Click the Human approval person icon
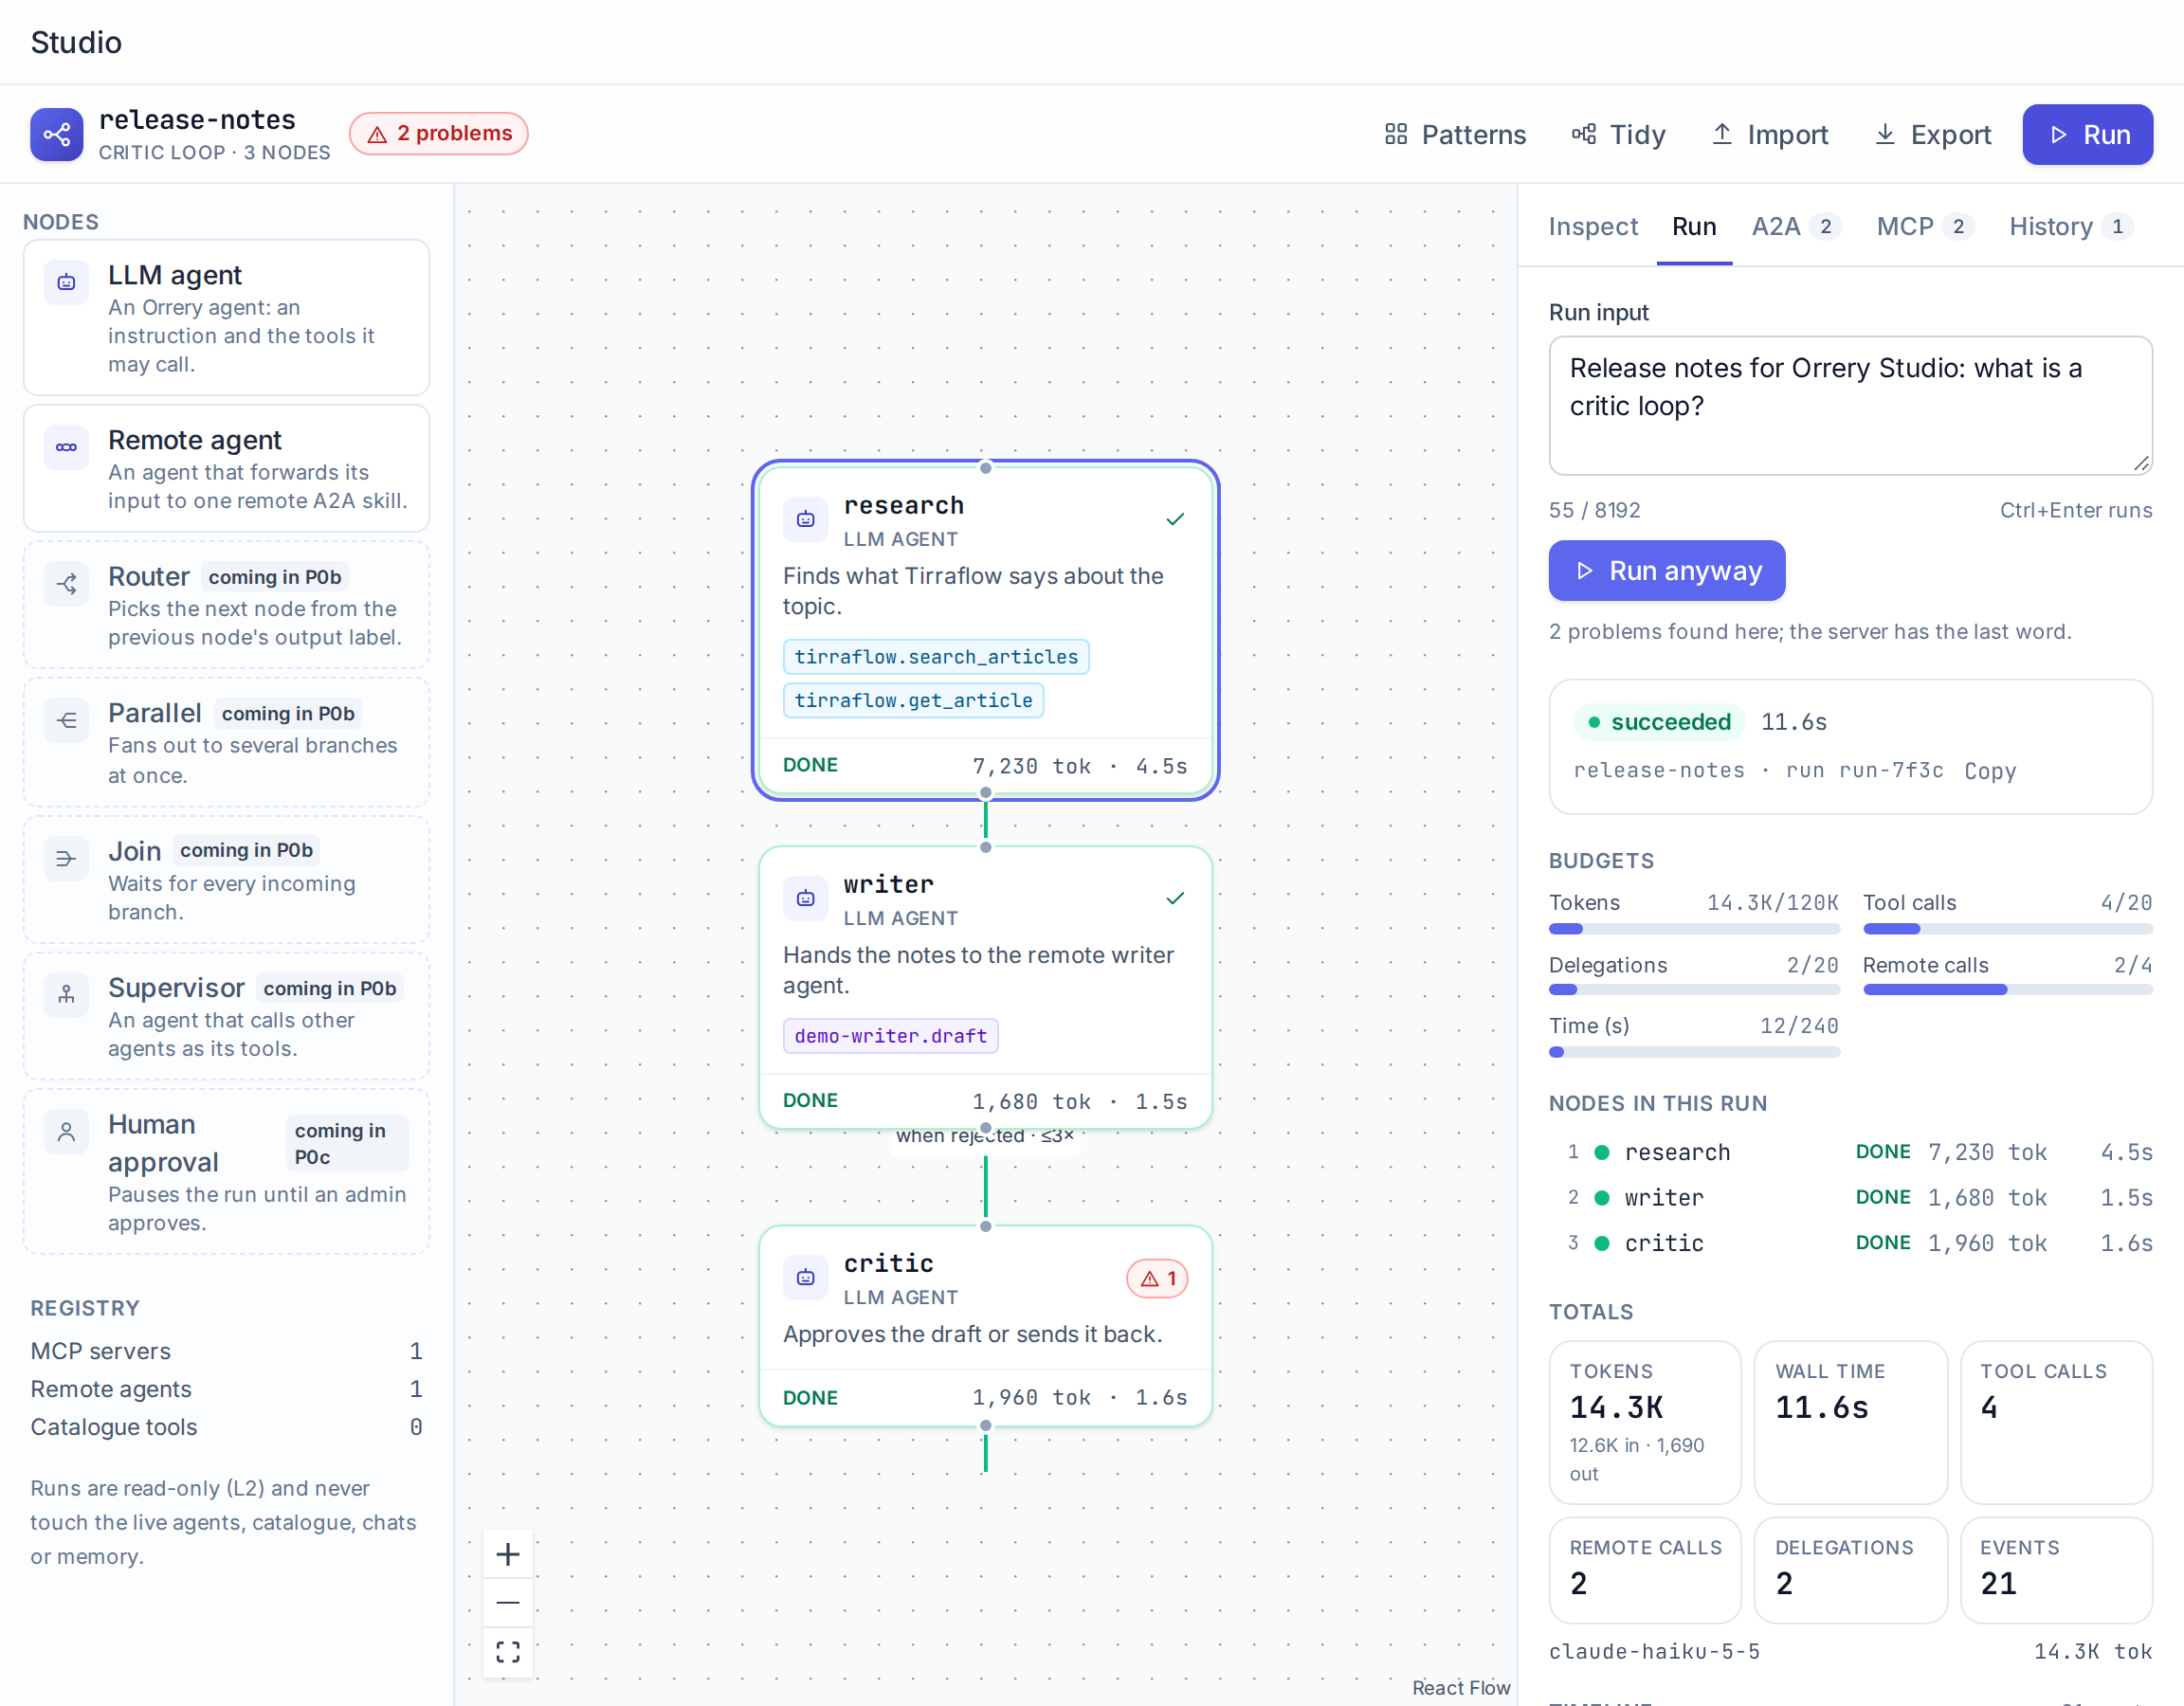The image size is (2184, 1706). 66,1132
